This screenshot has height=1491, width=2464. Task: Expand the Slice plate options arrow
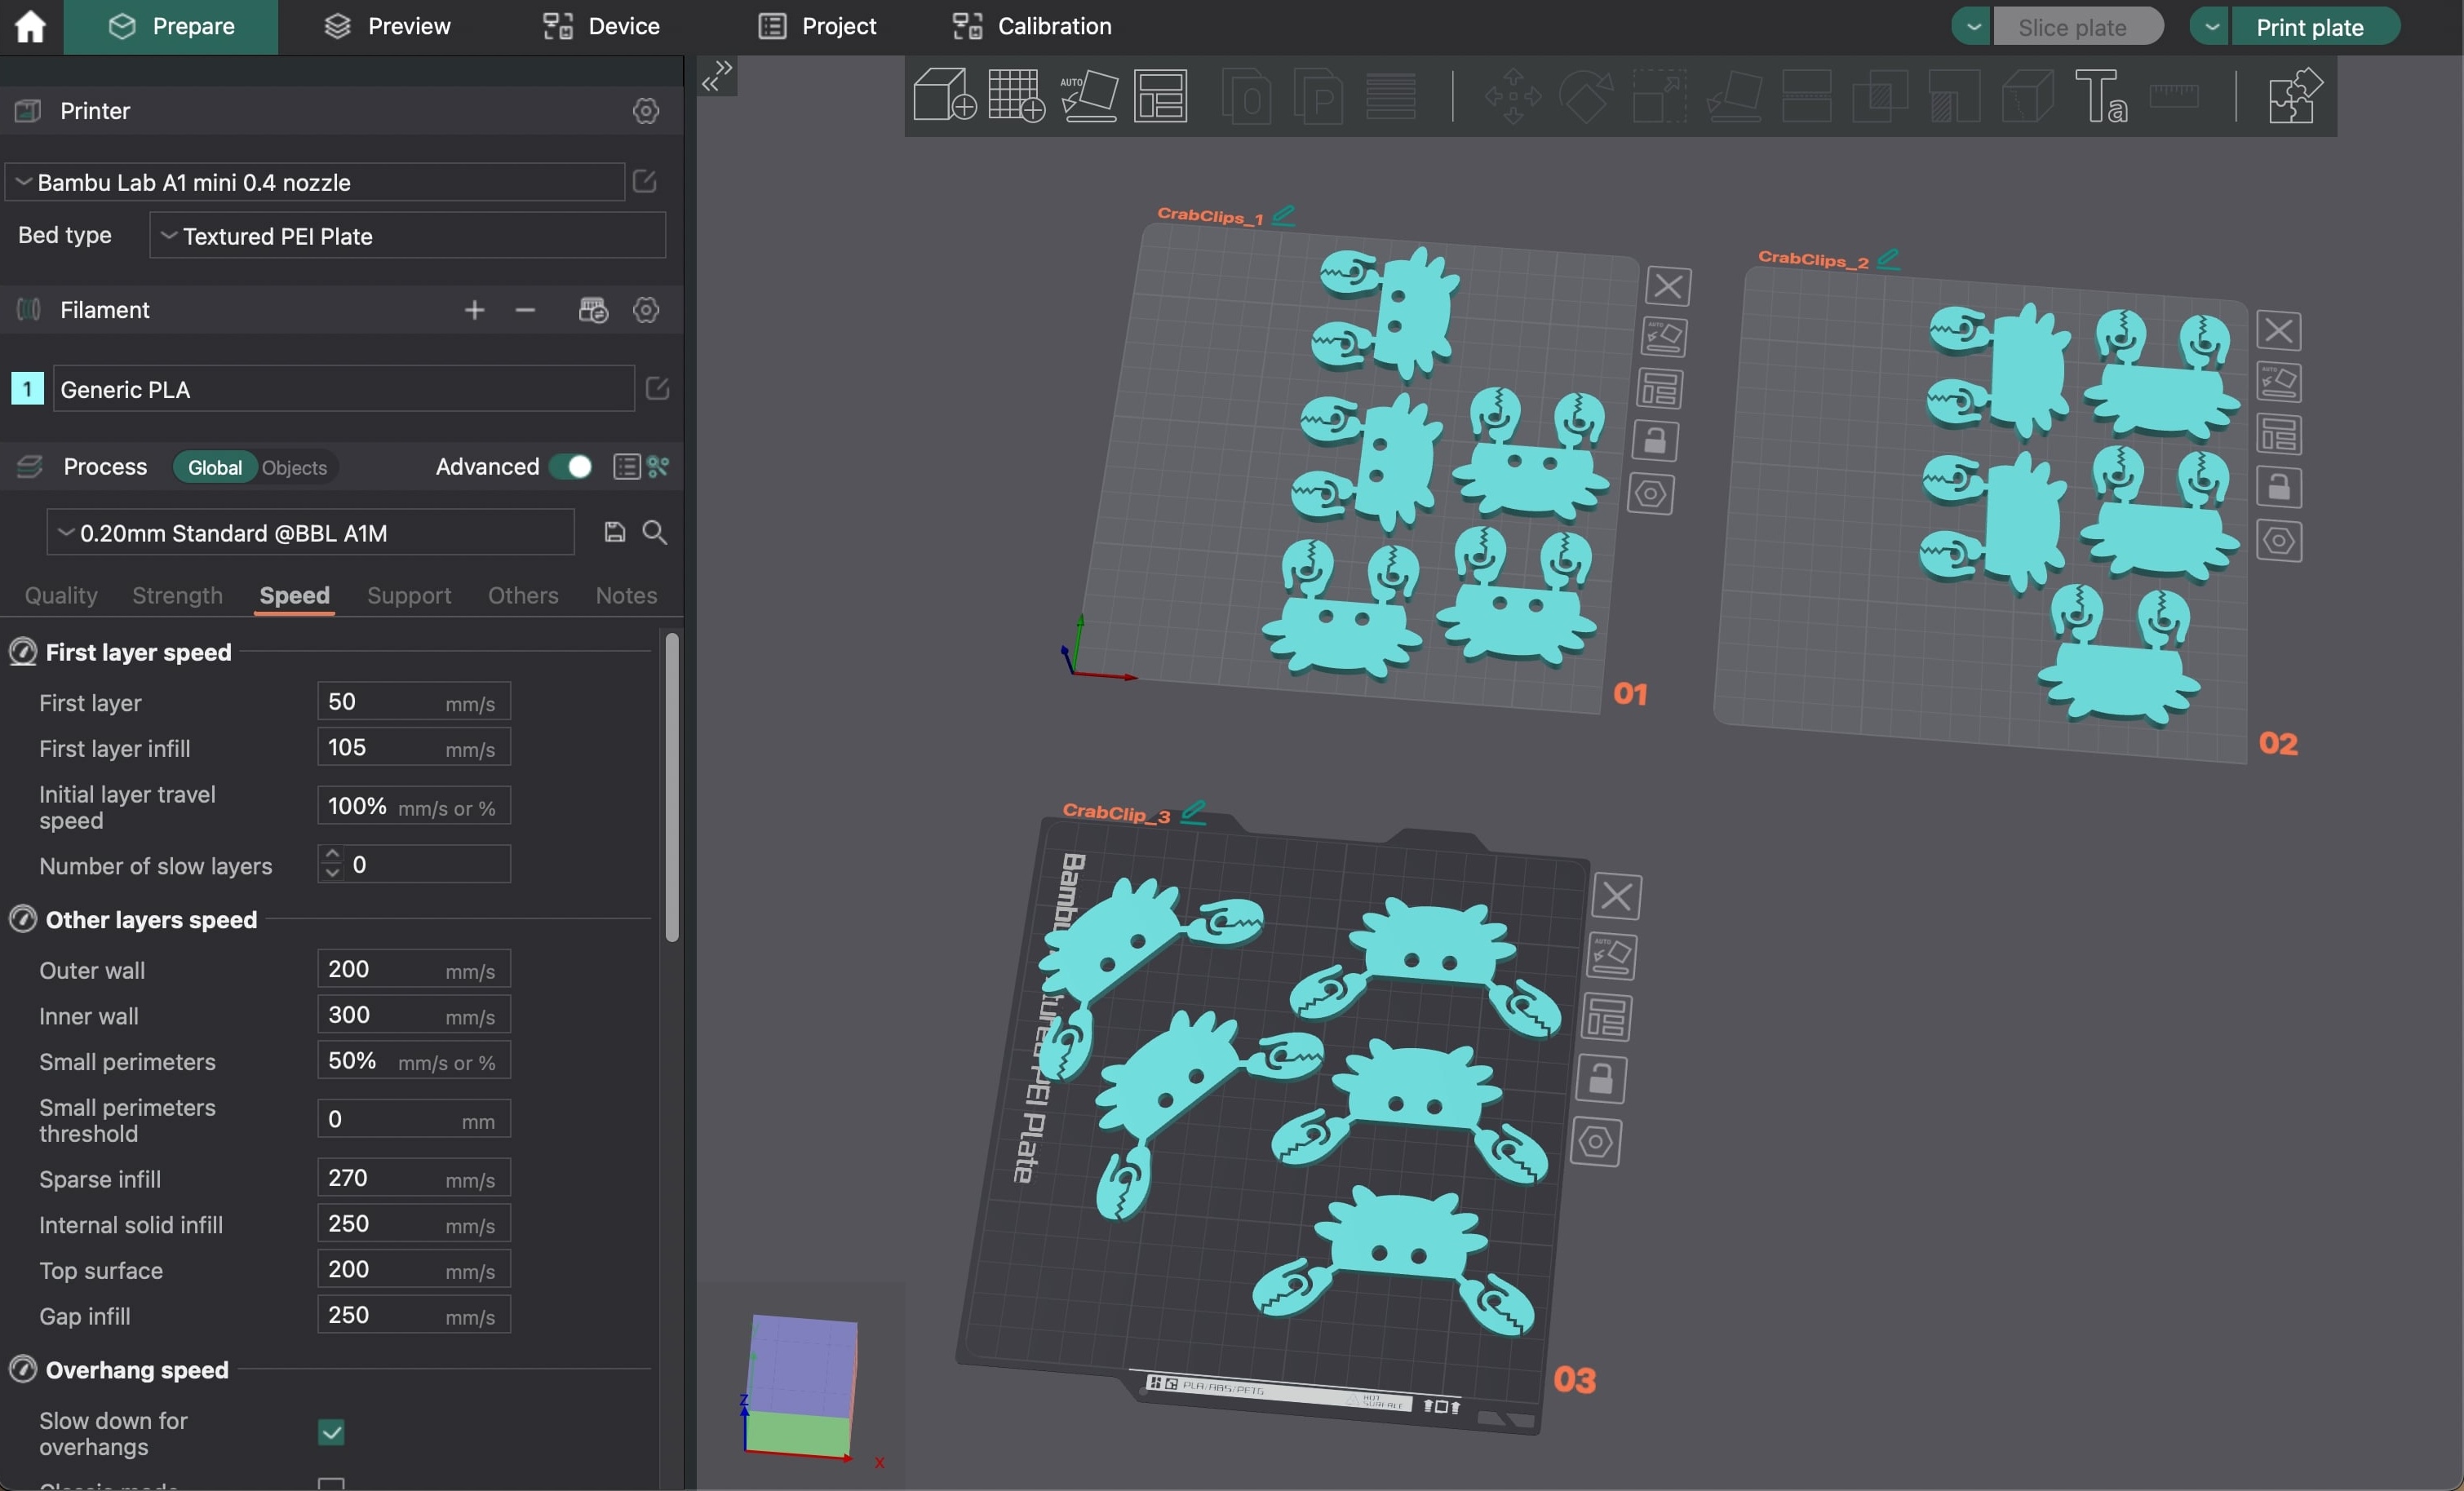point(1972,26)
